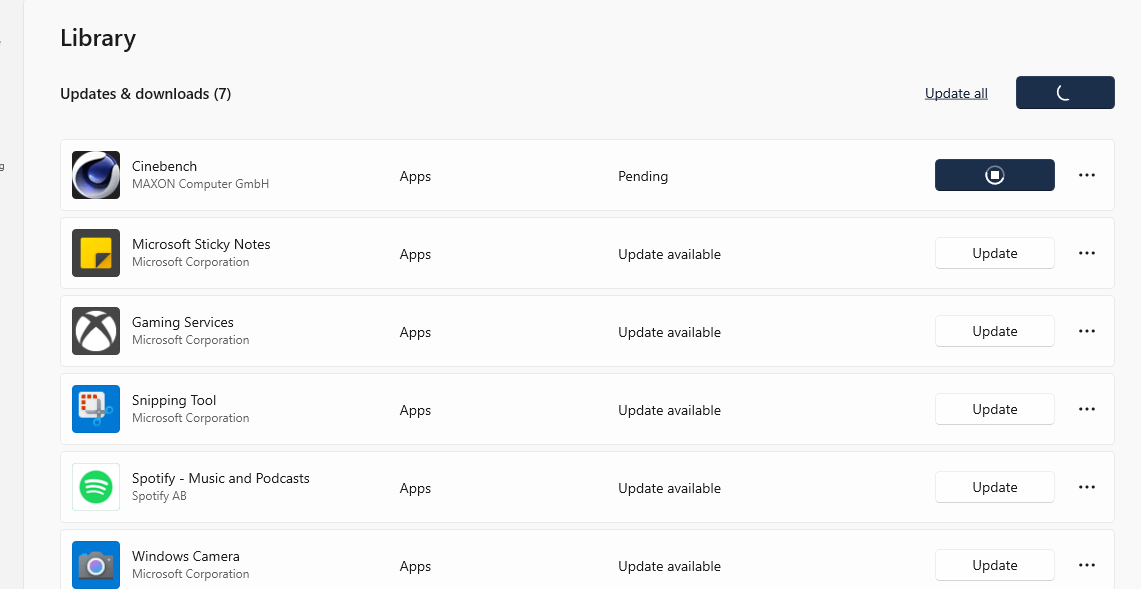Update Microsoft Sticky Notes
Screen dimensions: 1141x589
[994, 253]
